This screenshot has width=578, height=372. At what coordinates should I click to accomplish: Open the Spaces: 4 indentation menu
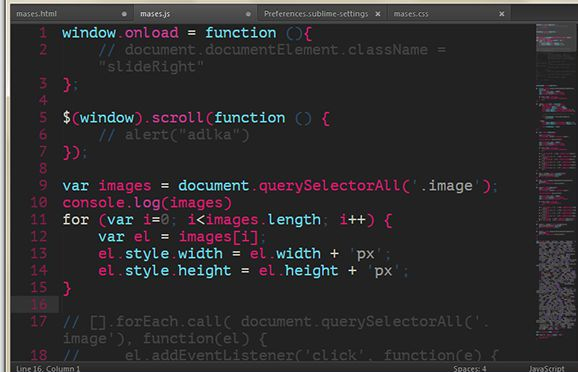point(470,368)
